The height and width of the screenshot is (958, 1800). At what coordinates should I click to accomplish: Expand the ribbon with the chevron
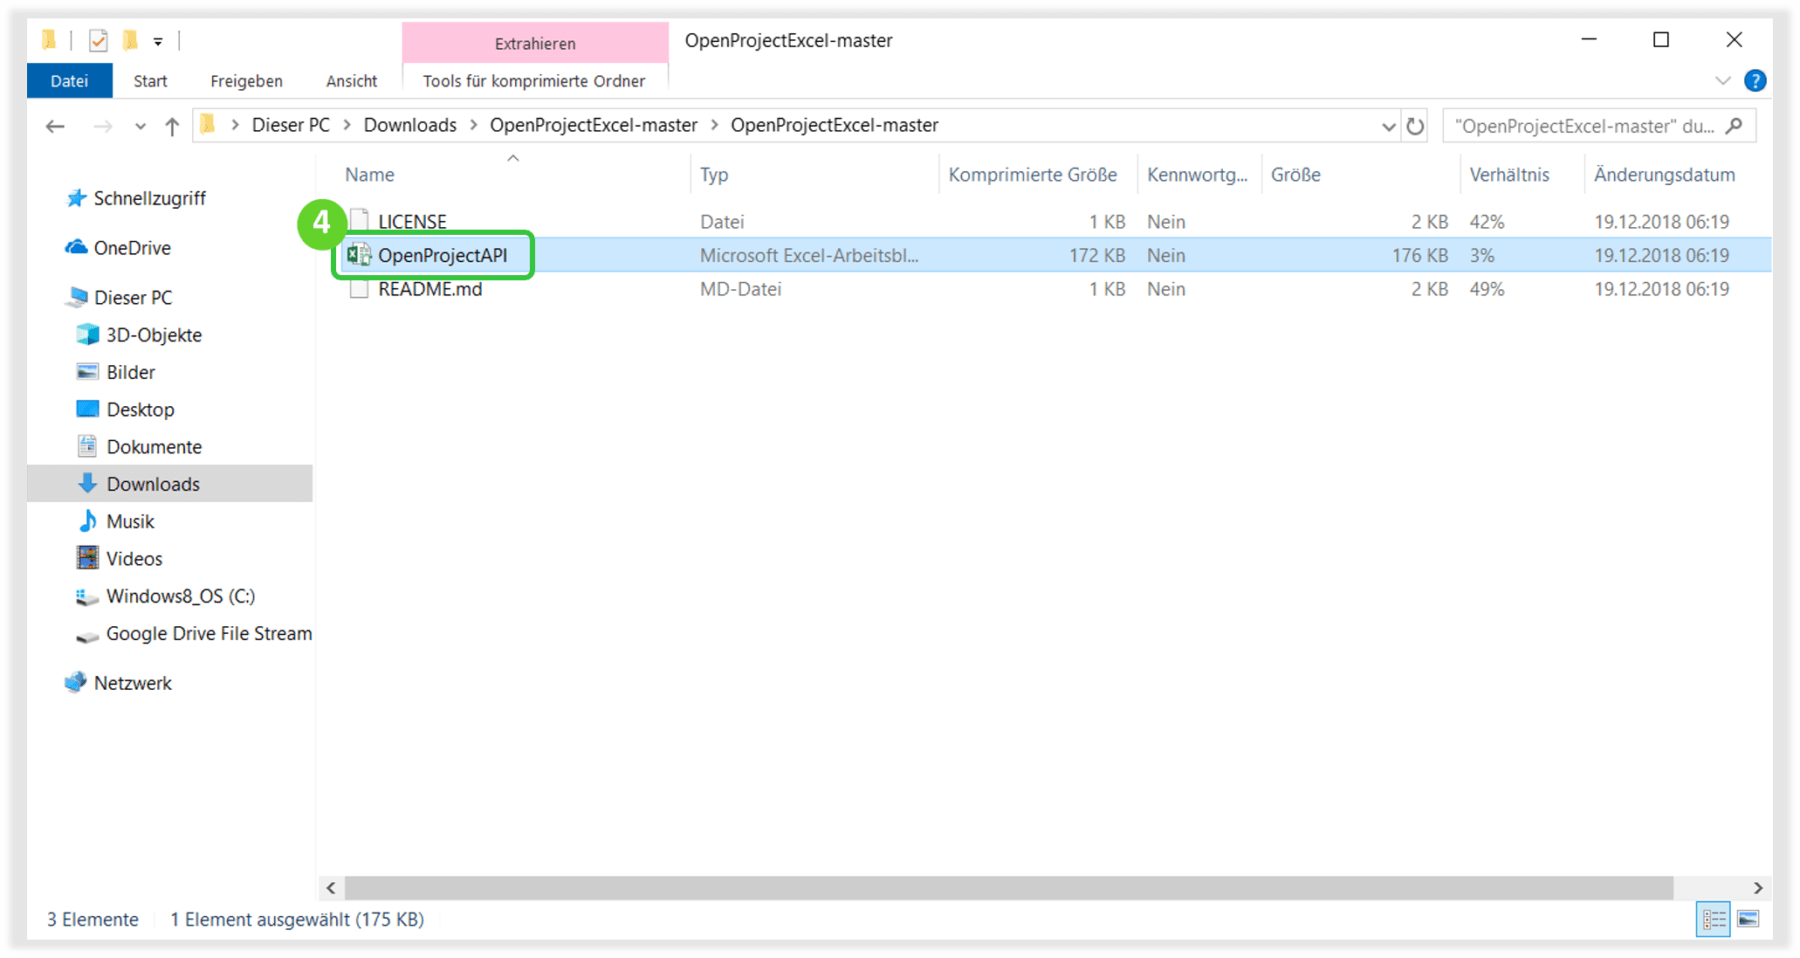(x=1723, y=81)
